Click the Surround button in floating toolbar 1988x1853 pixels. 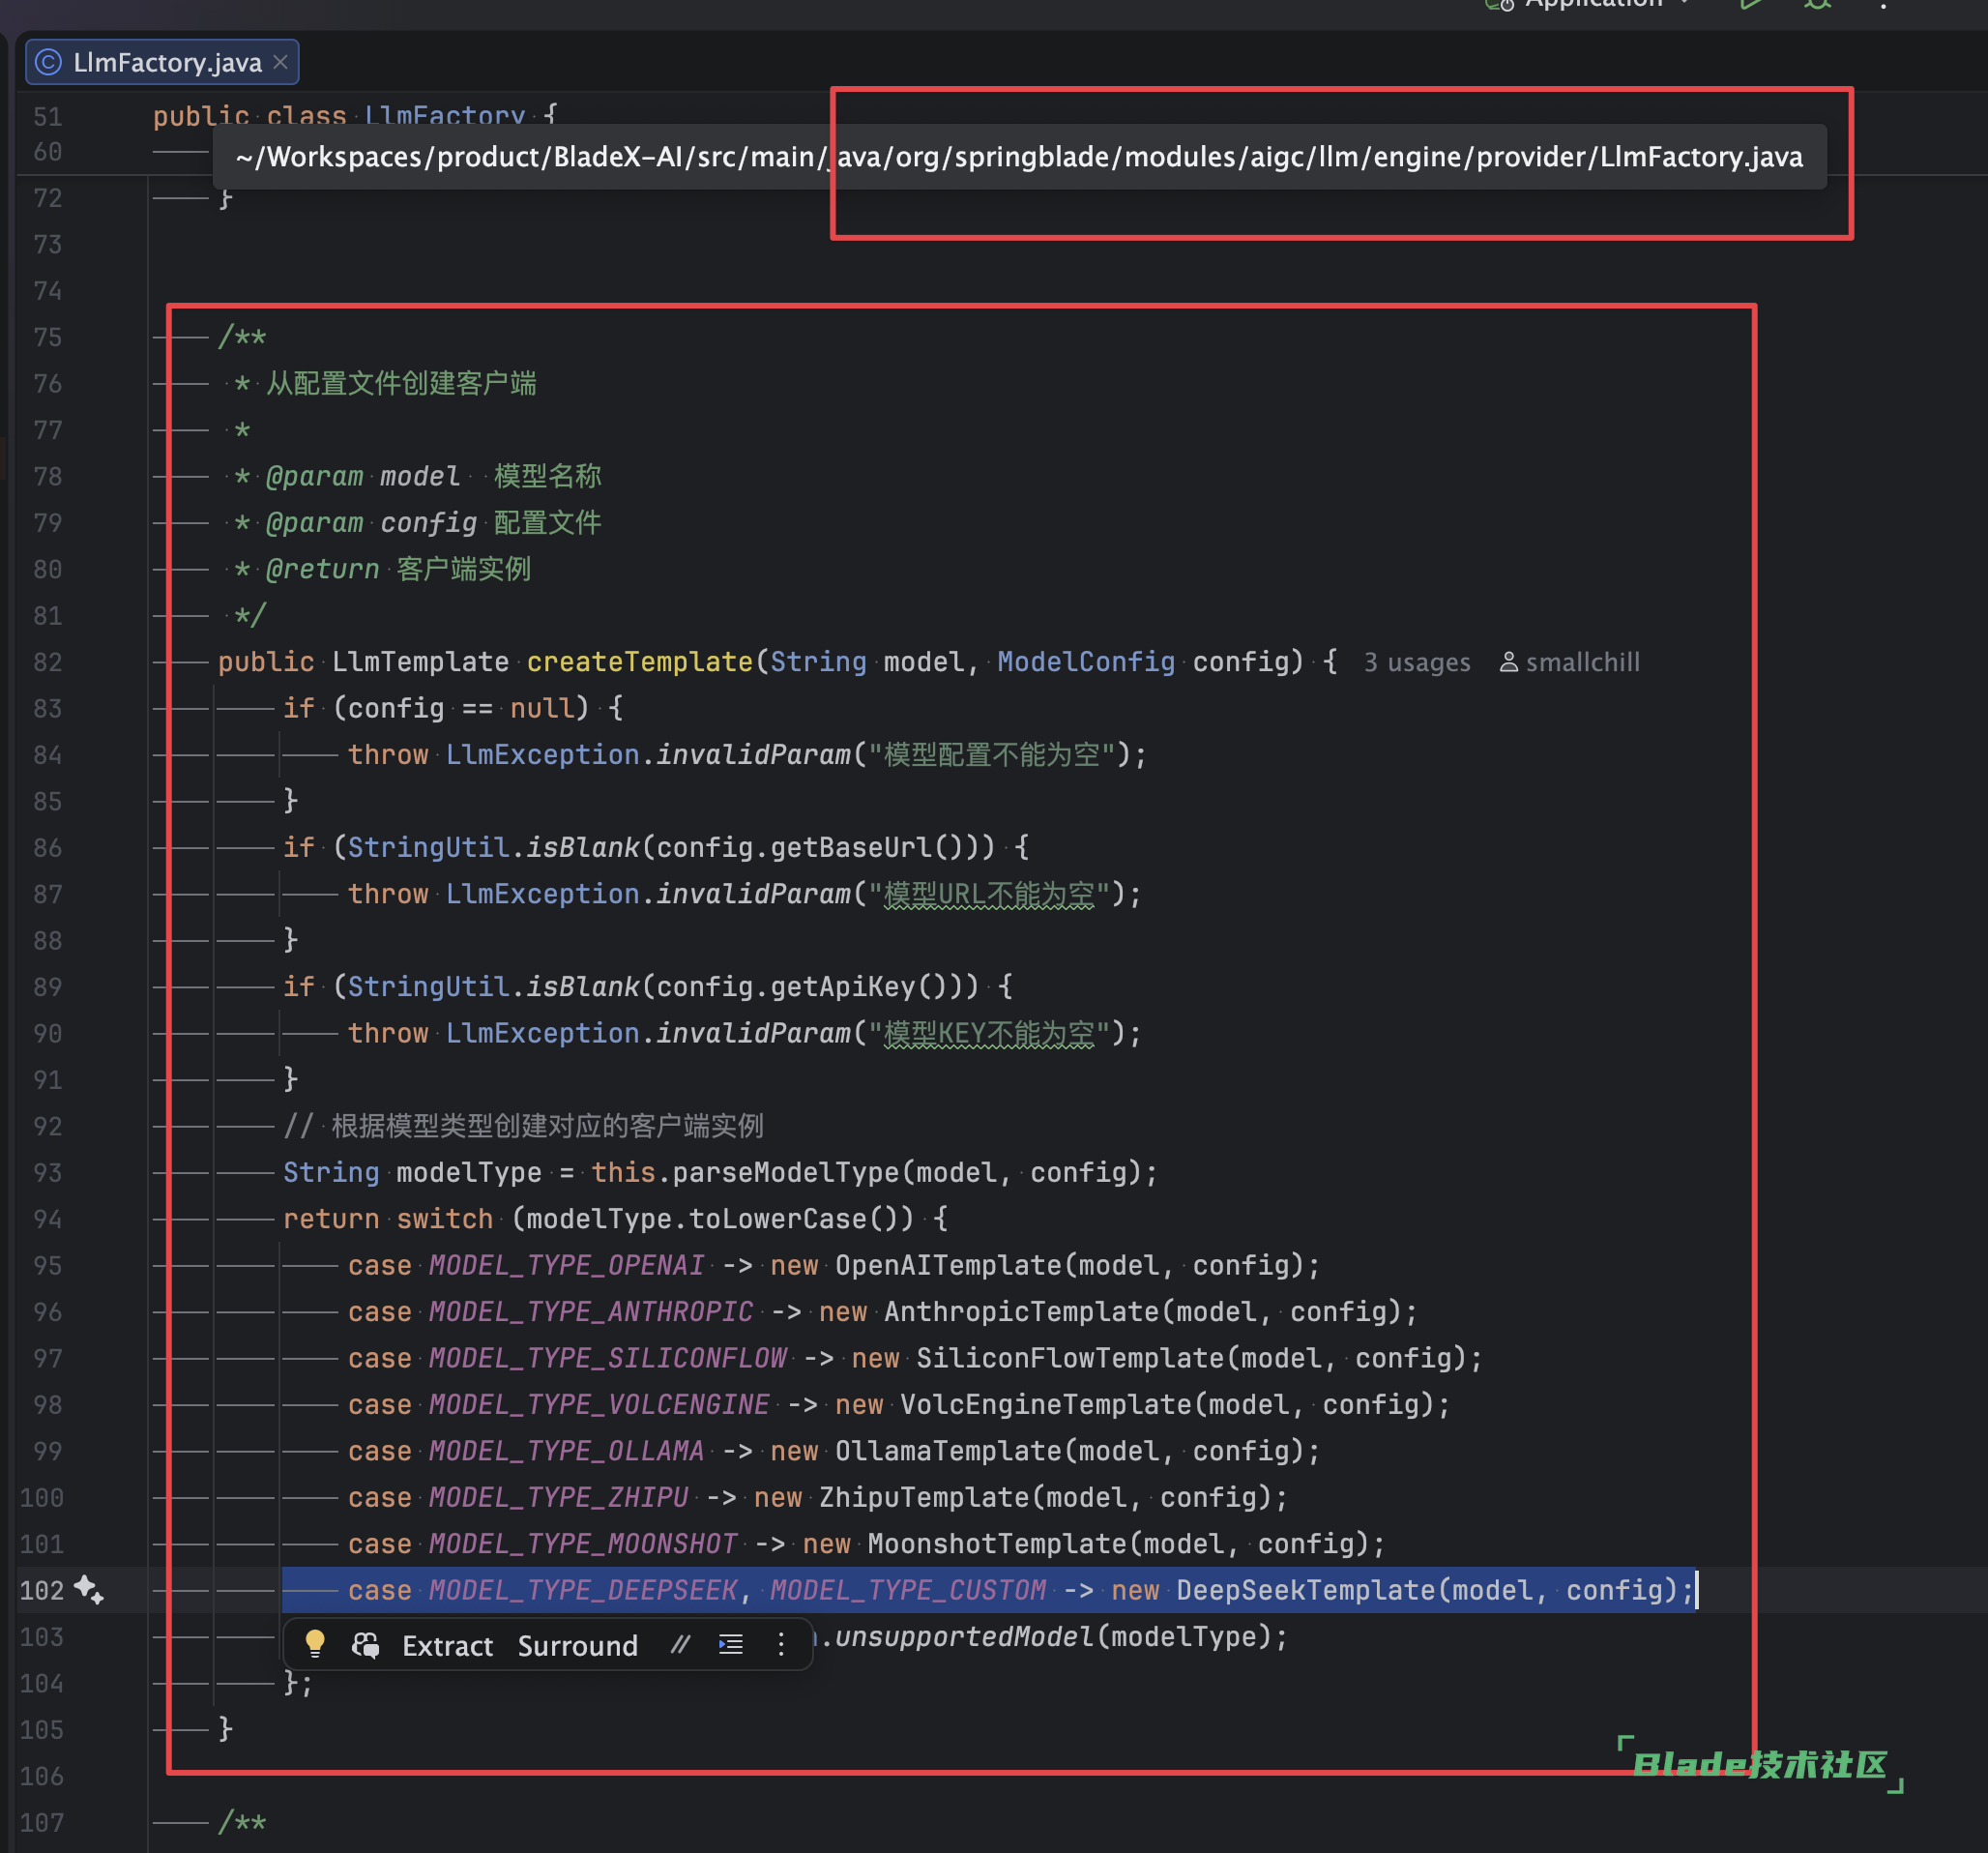577,1645
